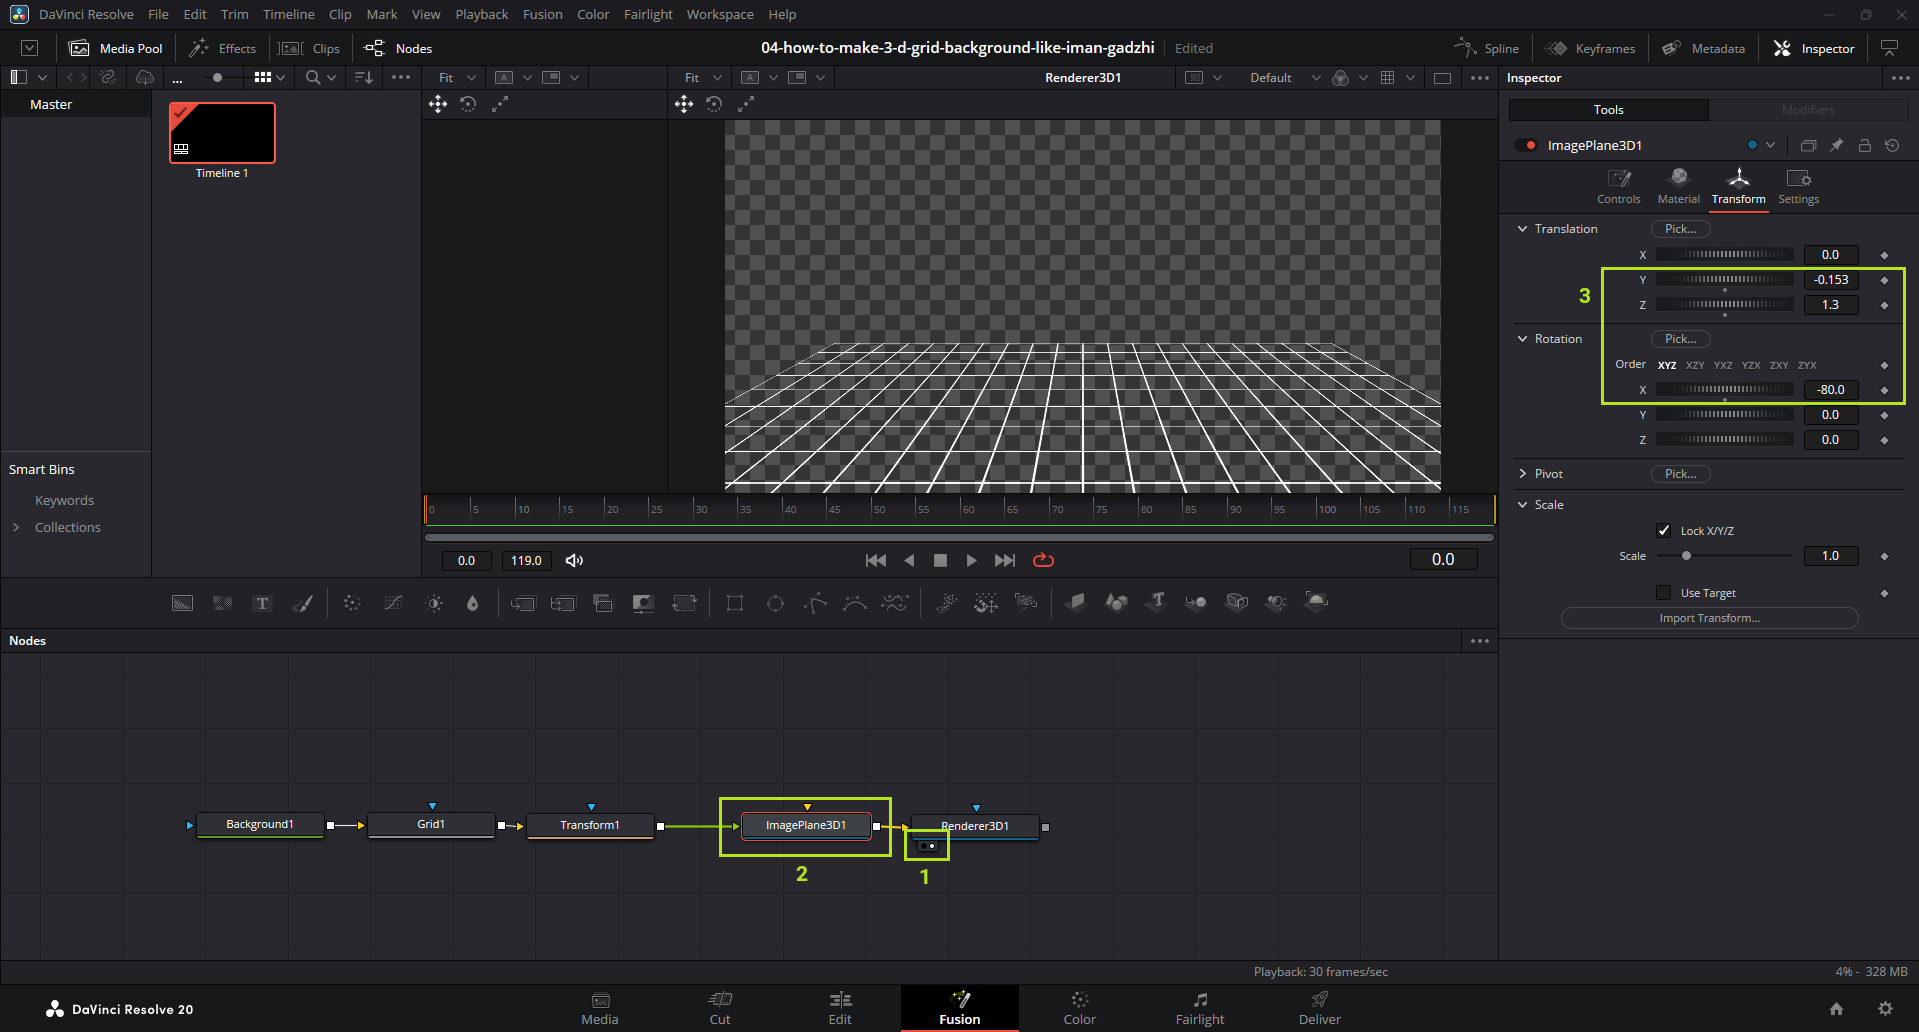Lock the ImagePlane3D1 tool in inspector

[1864, 145]
